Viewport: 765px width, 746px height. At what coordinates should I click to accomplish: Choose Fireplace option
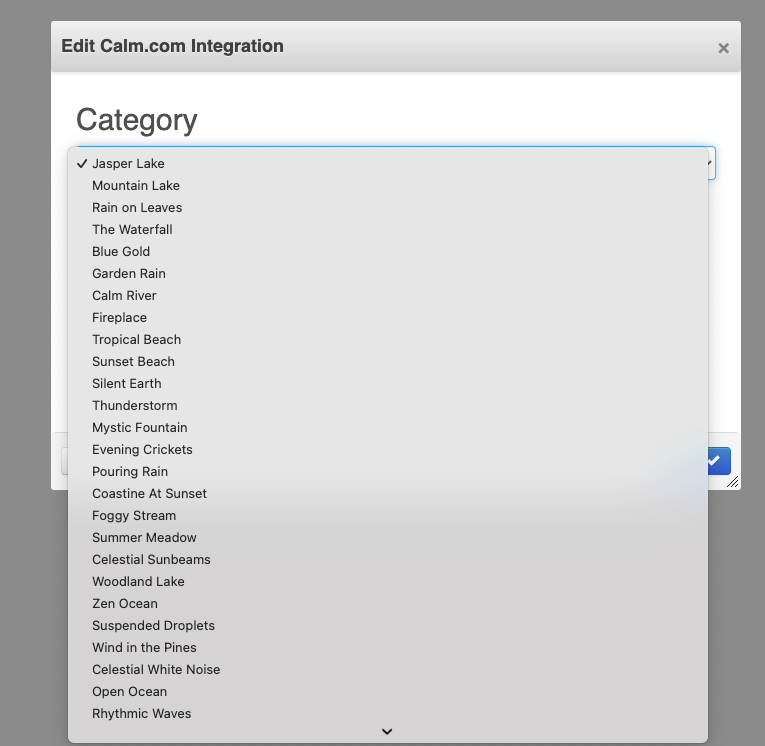coord(388,317)
